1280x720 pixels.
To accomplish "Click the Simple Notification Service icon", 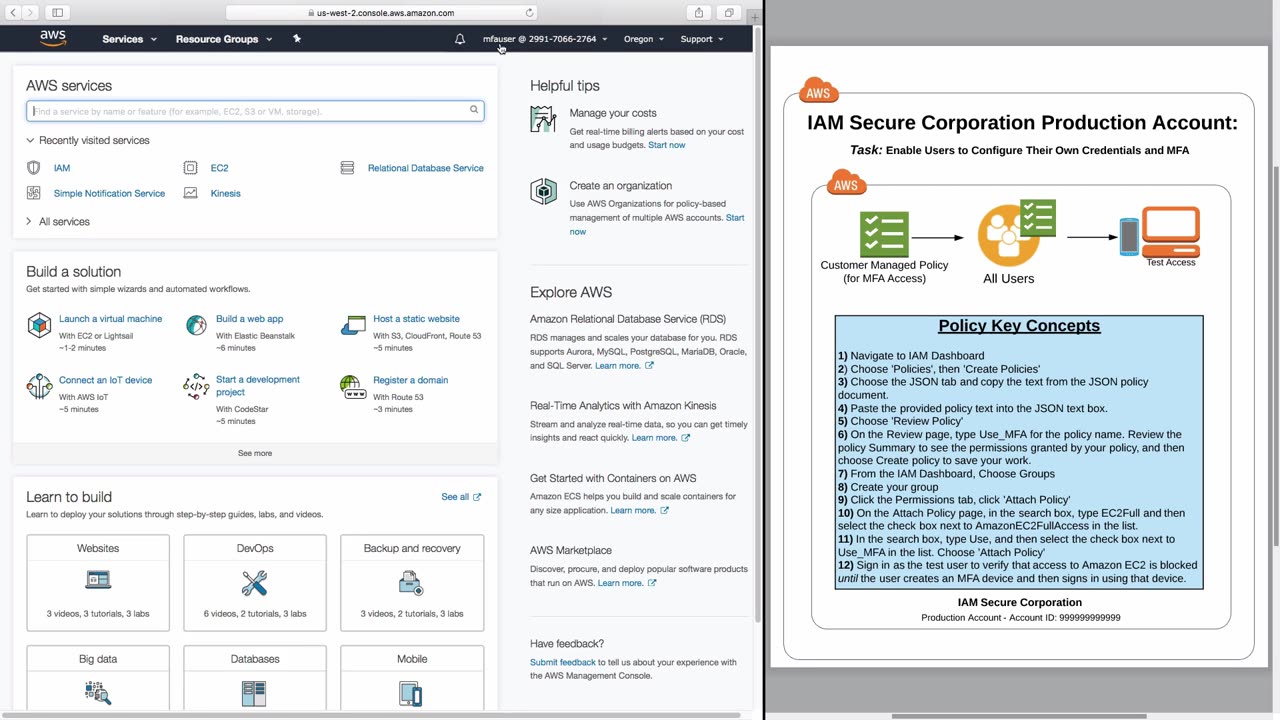I will point(34,193).
